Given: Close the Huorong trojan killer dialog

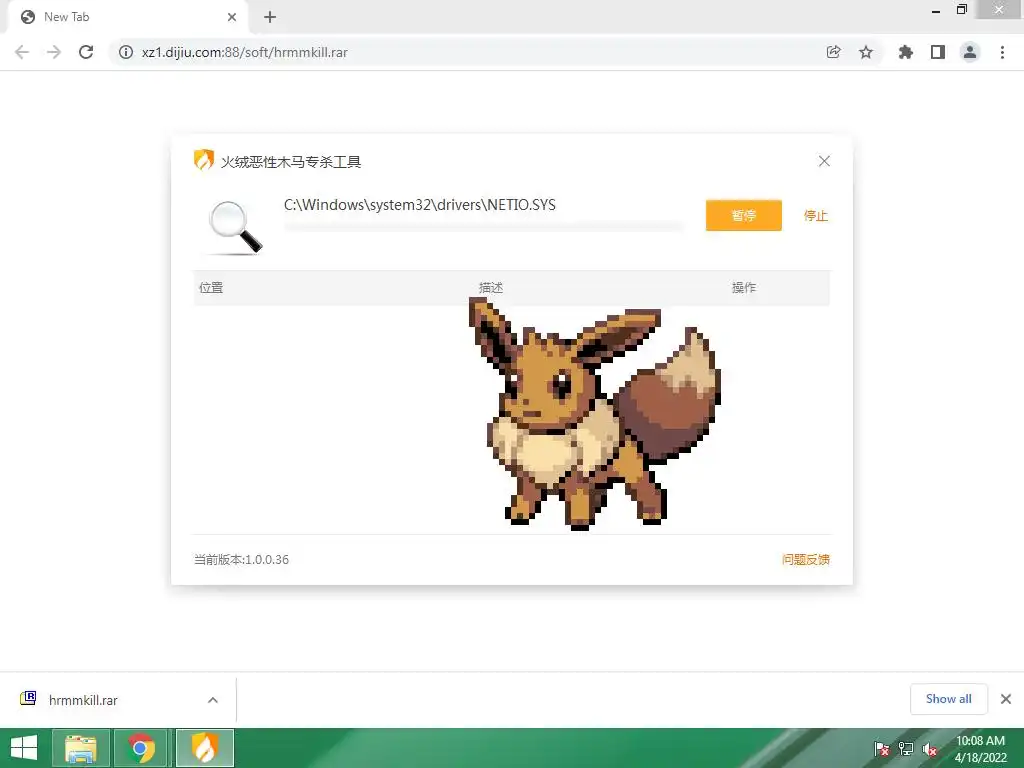Looking at the screenshot, I should (x=824, y=161).
